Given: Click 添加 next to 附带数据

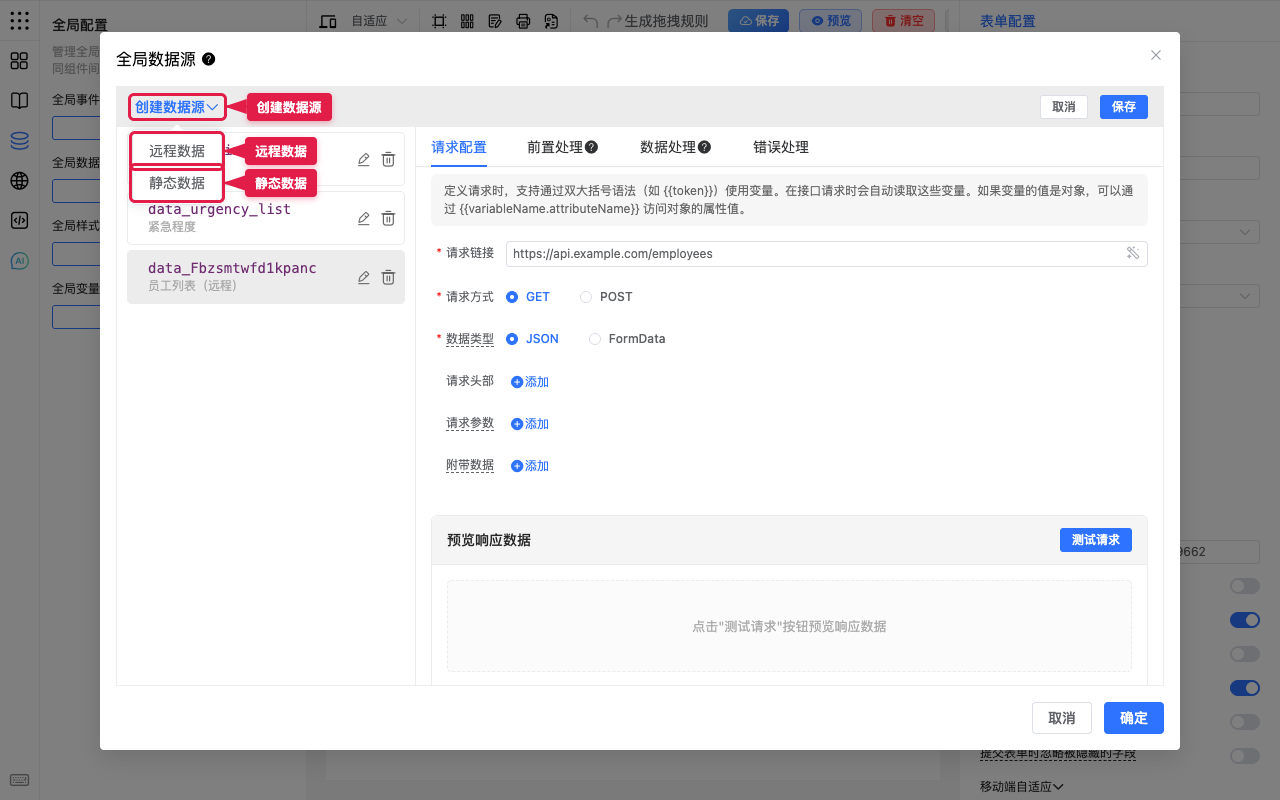Looking at the screenshot, I should click(530, 466).
